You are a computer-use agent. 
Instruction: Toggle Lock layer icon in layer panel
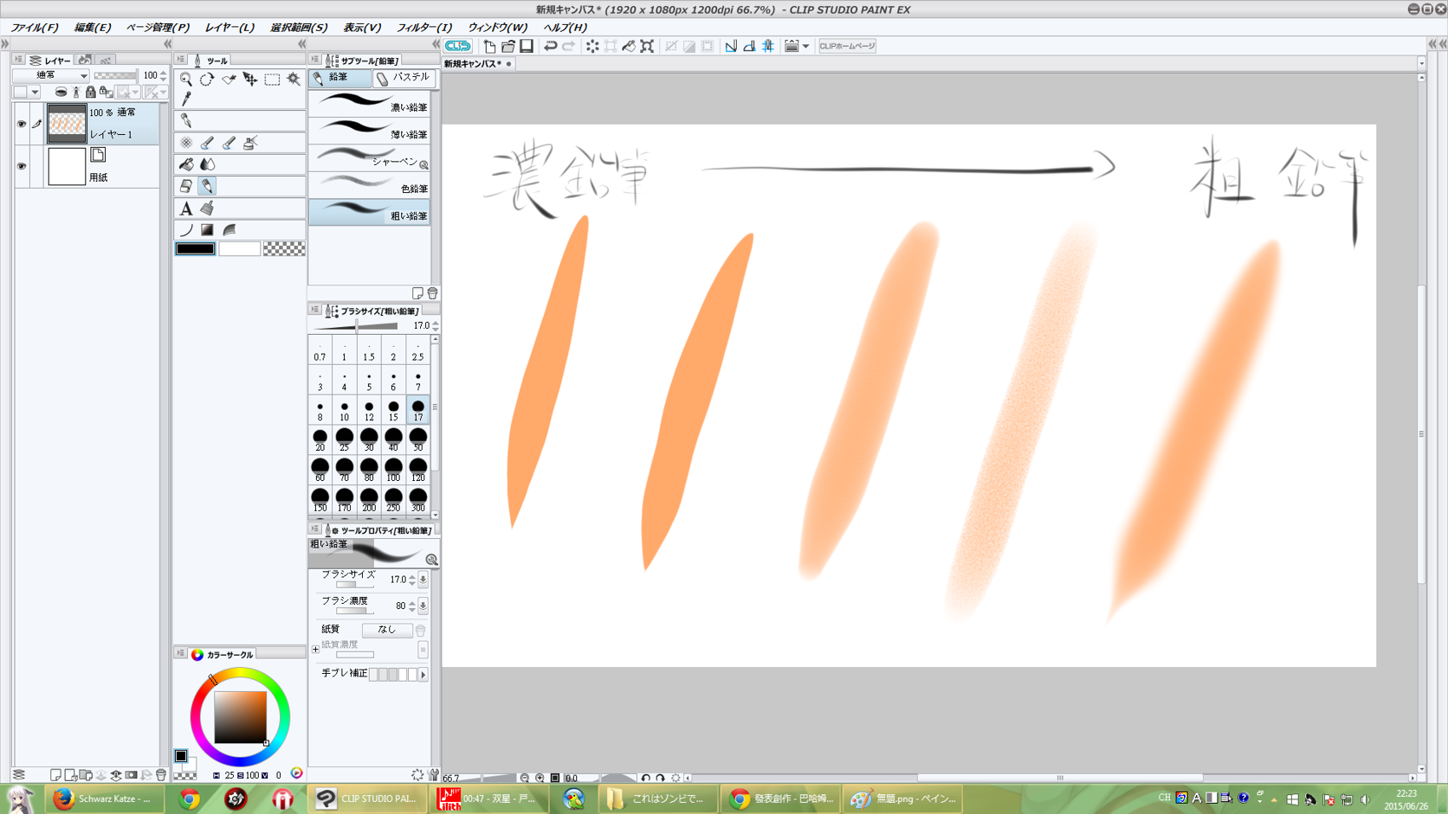[x=90, y=92]
